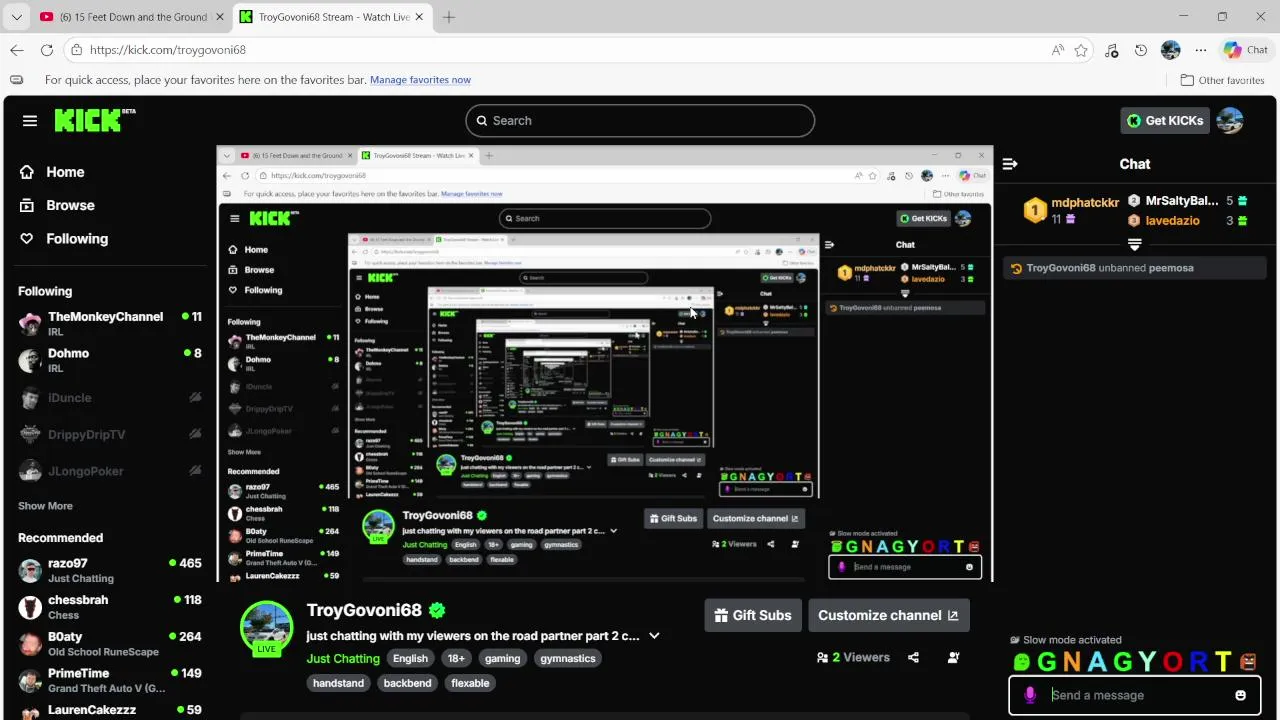Click the gymnastics tag

point(568,658)
